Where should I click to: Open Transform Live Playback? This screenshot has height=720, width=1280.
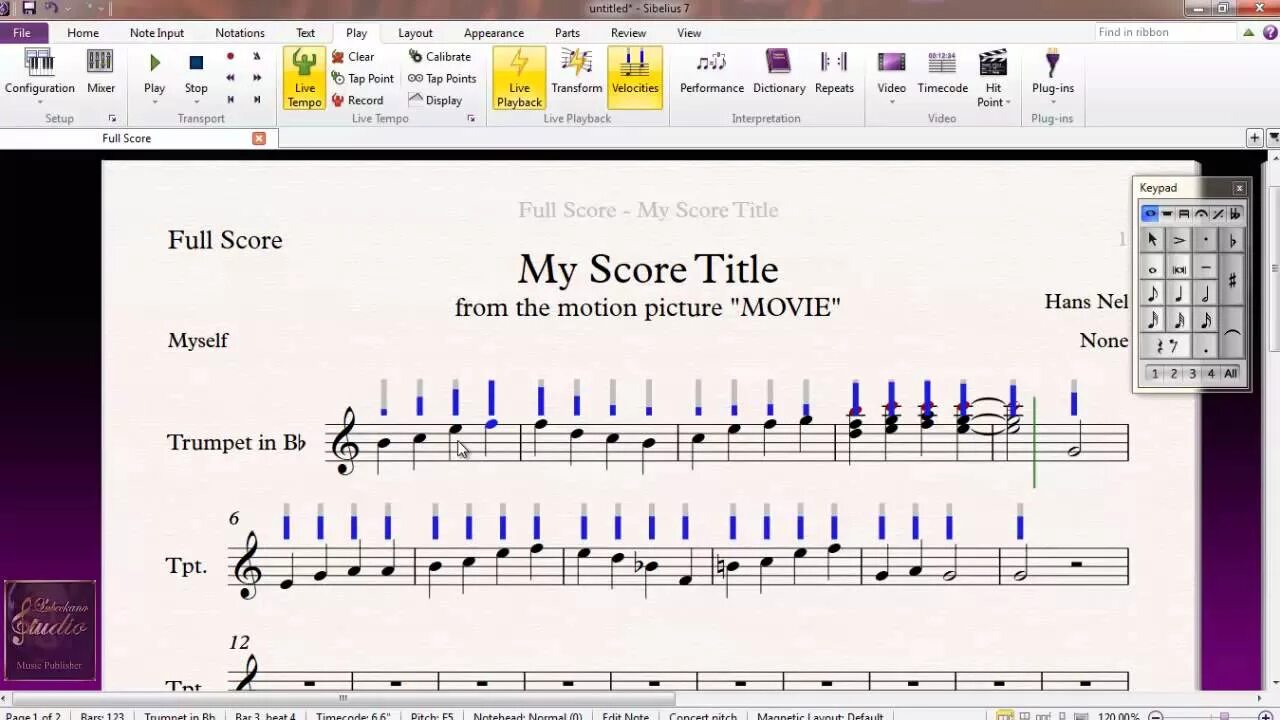(577, 72)
